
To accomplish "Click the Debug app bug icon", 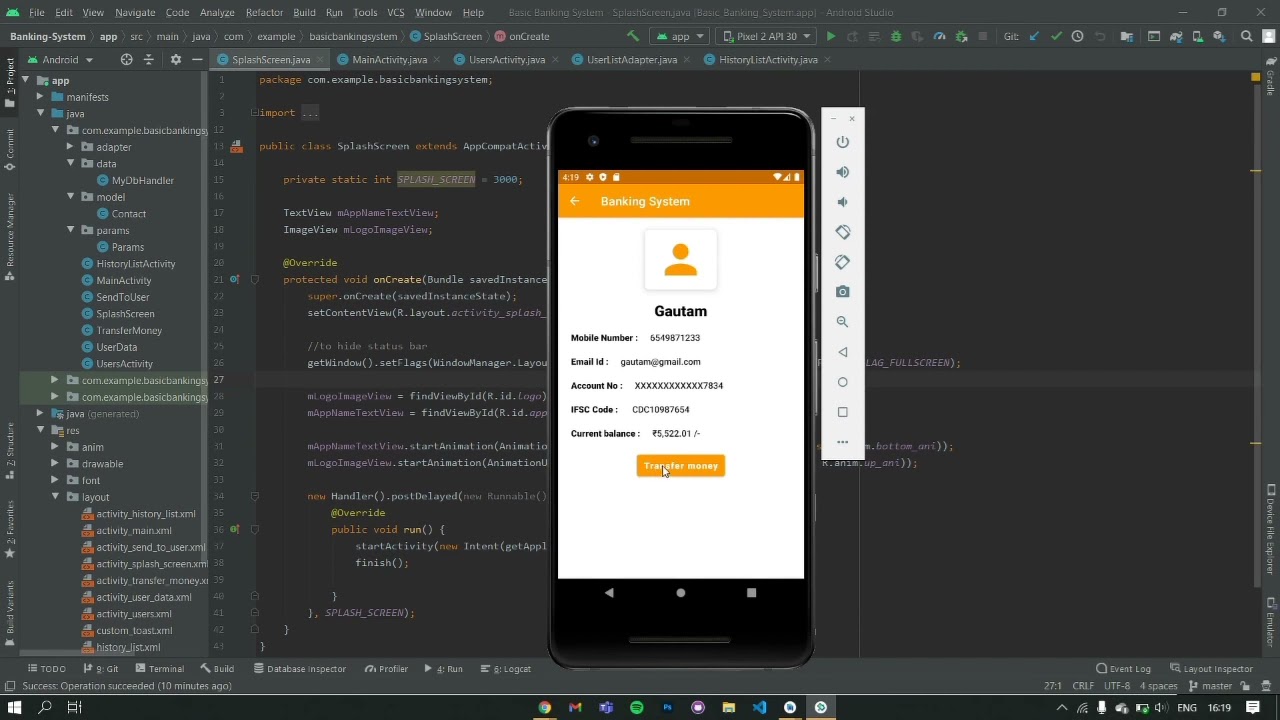I will tap(895, 36).
